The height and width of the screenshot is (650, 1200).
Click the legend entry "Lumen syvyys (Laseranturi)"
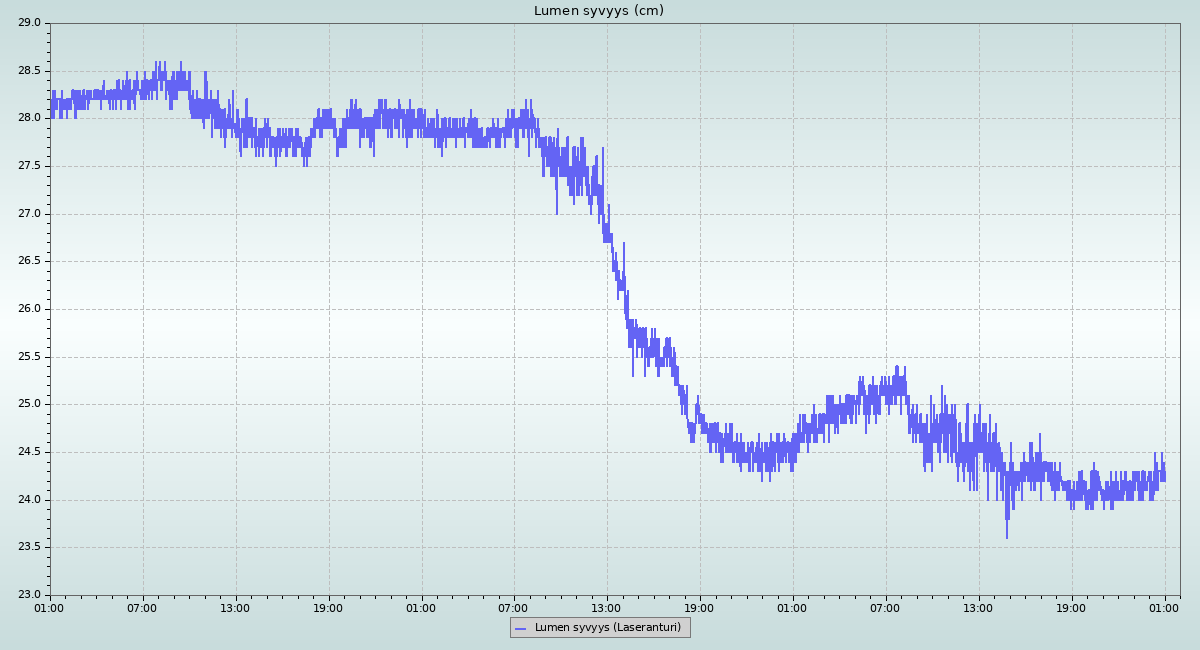[x=607, y=628]
